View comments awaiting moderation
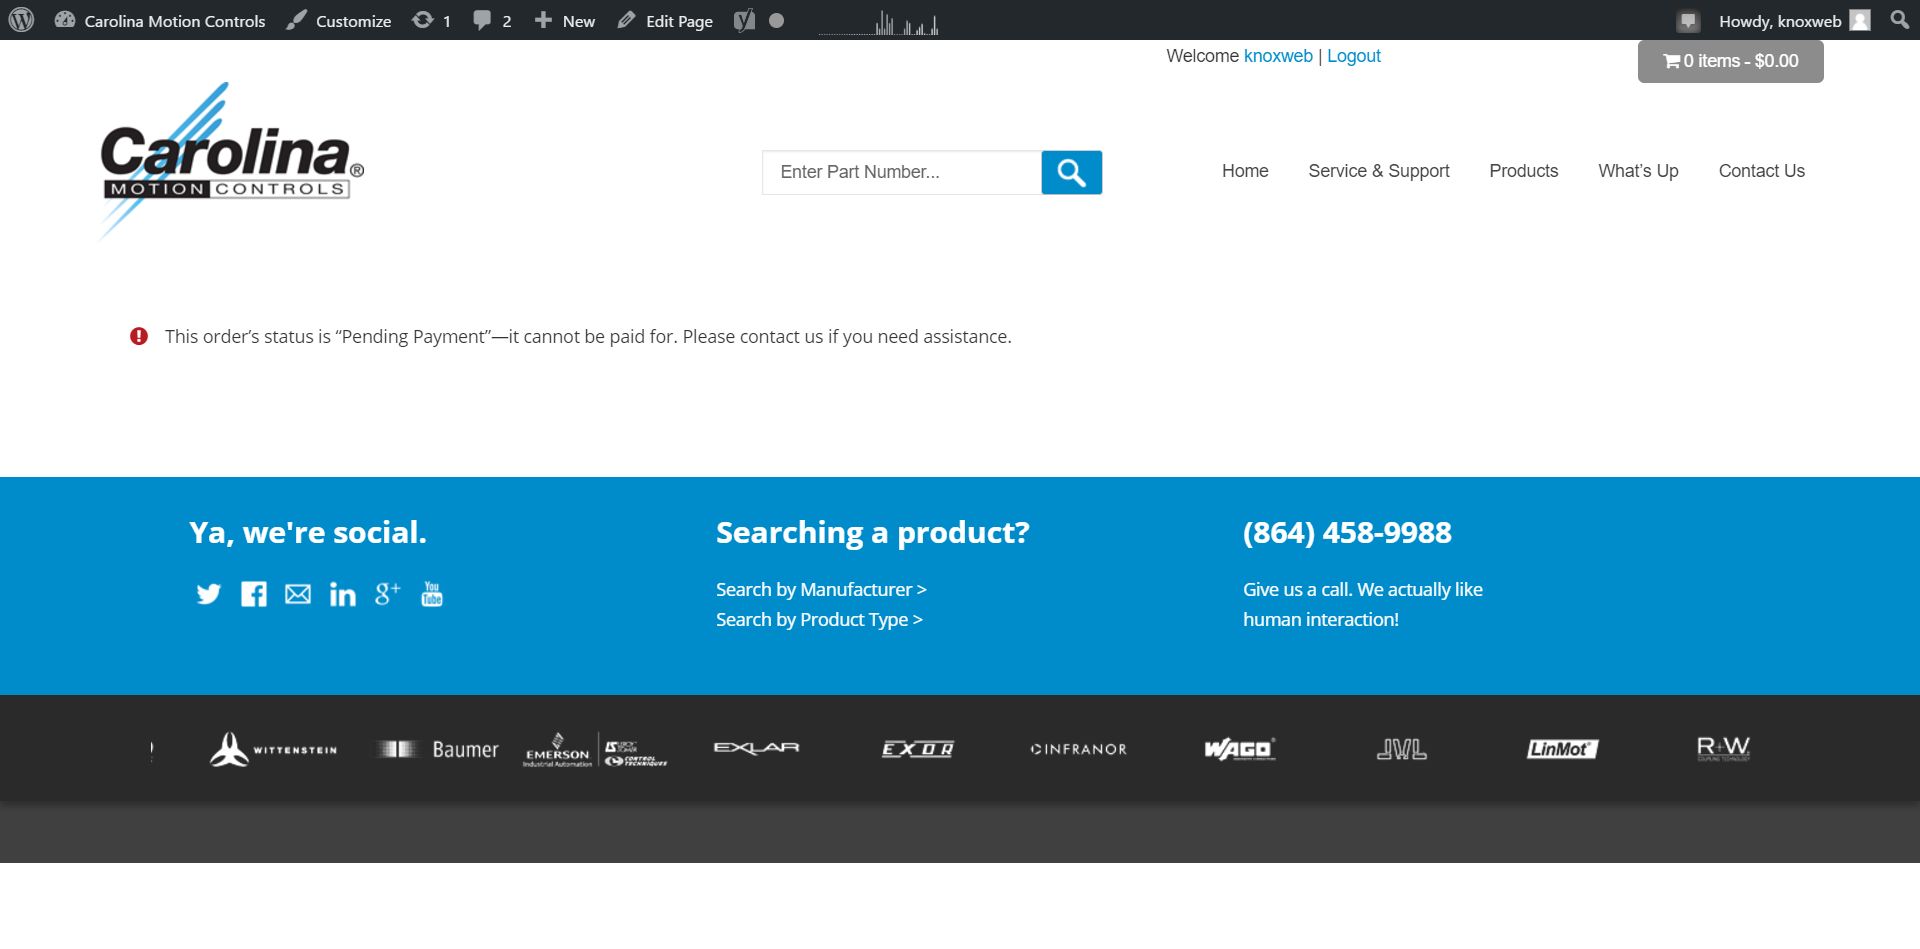The image size is (1920, 949). (492, 21)
